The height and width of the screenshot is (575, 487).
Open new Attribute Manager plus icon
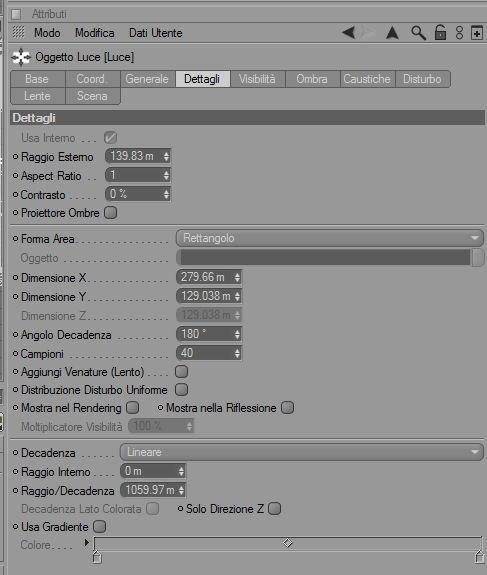tap(477, 33)
